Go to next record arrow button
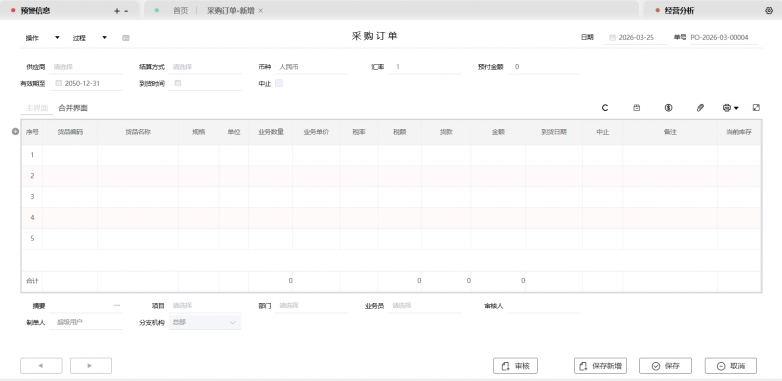The height and width of the screenshot is (381, 782). pyautogui.click(x=91, y=366)
